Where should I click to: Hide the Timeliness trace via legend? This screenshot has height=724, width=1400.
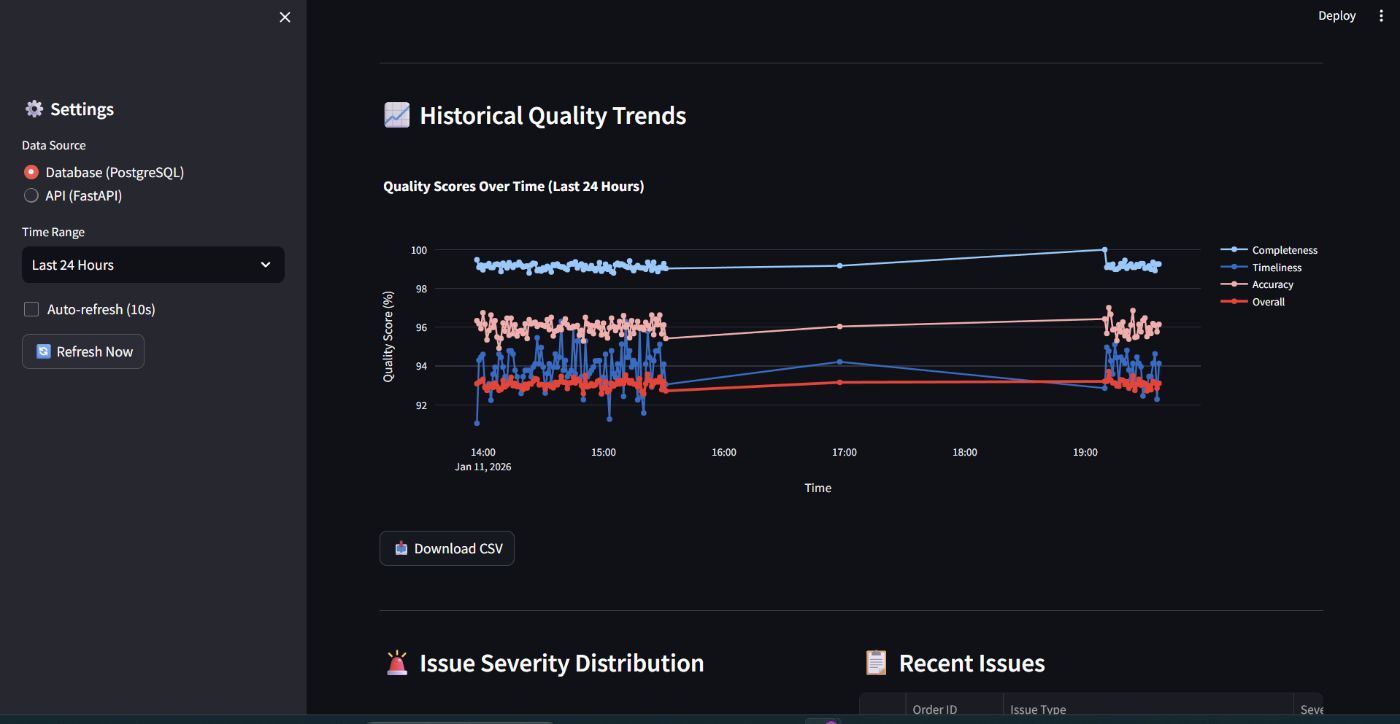pyautogui.click(x=1278, y=267)
